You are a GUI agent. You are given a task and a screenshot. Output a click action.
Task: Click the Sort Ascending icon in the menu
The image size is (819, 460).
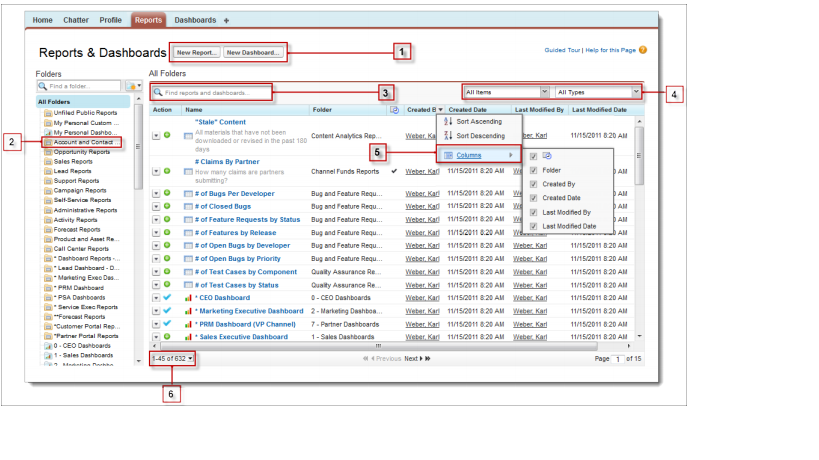448,121
